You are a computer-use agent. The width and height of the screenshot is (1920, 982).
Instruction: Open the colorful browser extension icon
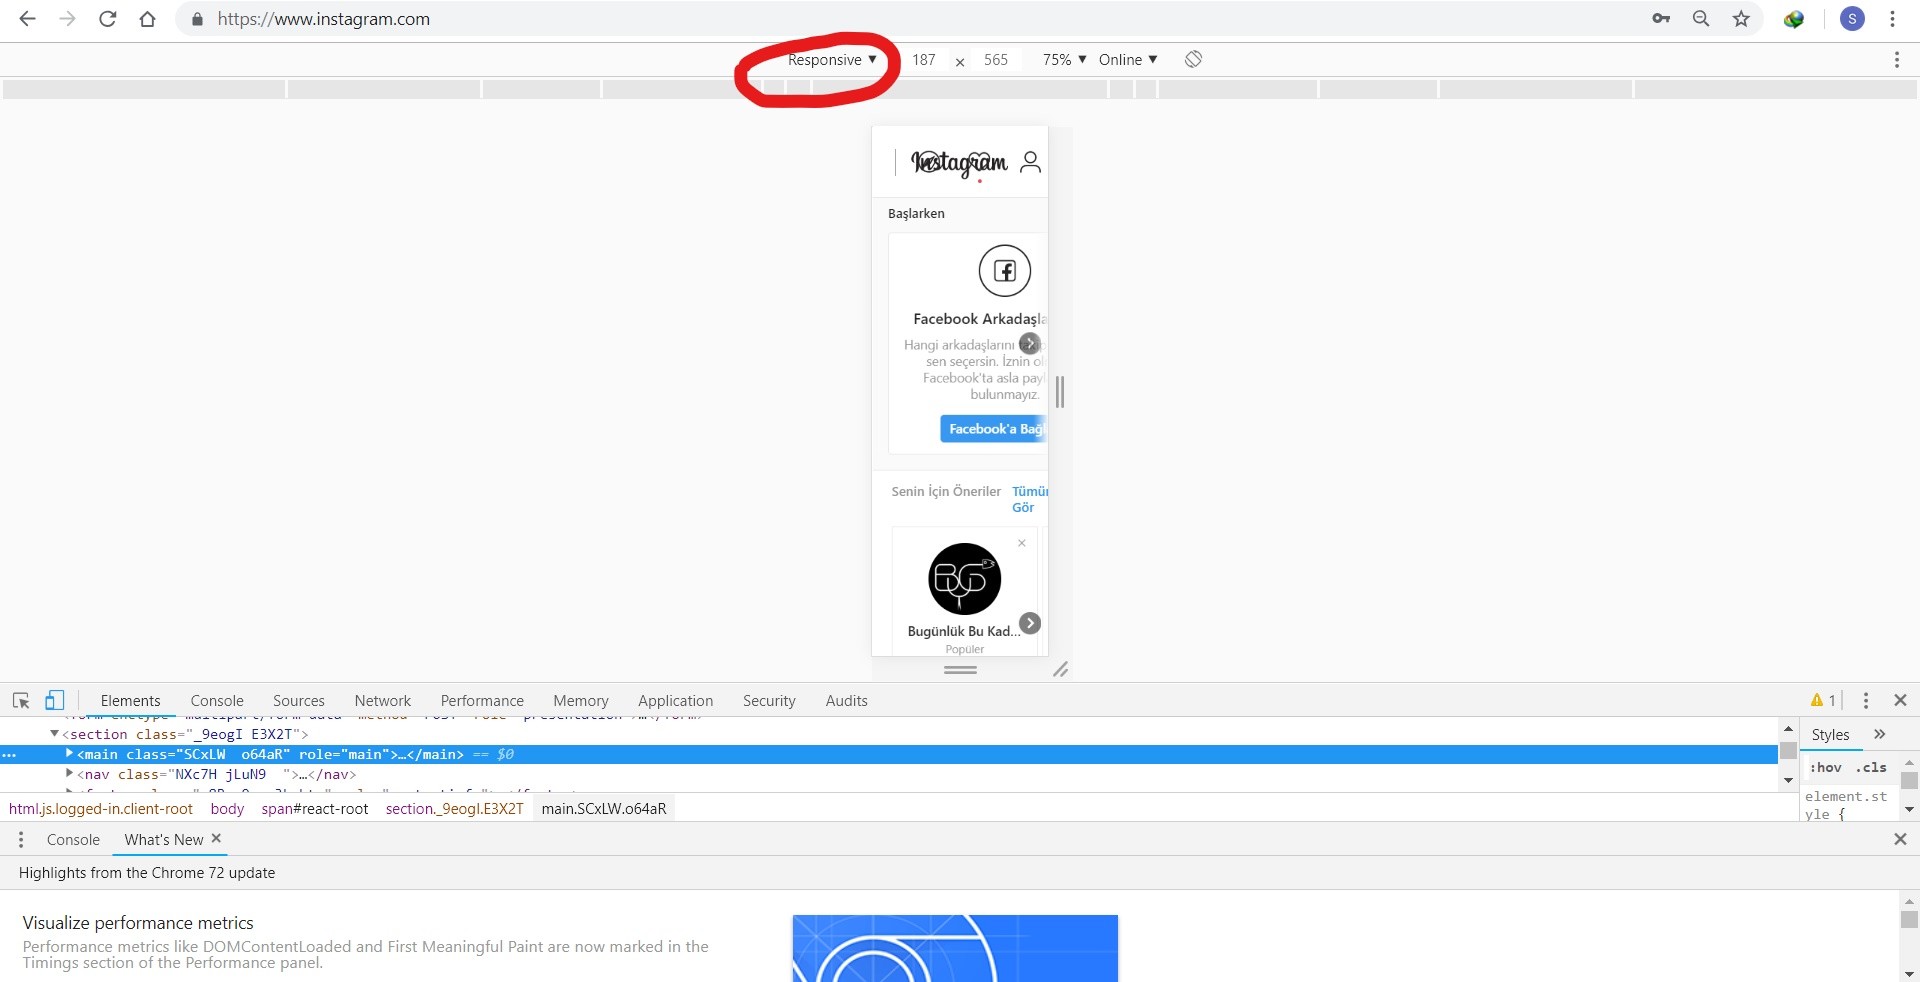tap(1794, 19)
